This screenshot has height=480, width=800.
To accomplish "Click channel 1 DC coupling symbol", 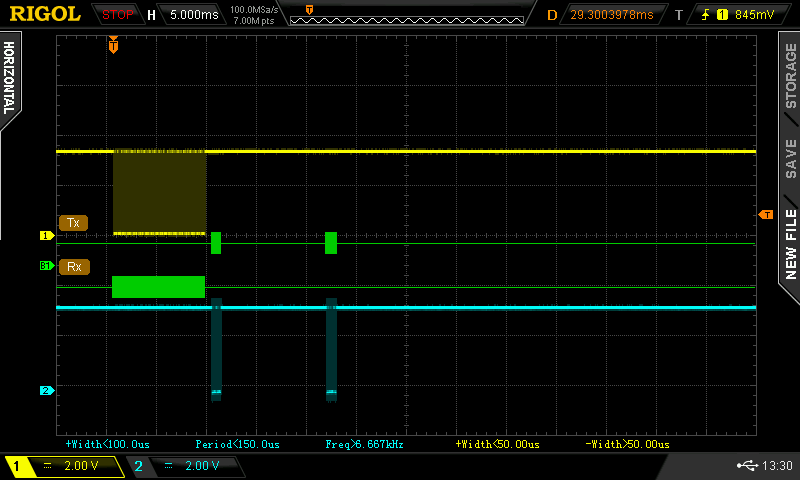I will (47, 466).
